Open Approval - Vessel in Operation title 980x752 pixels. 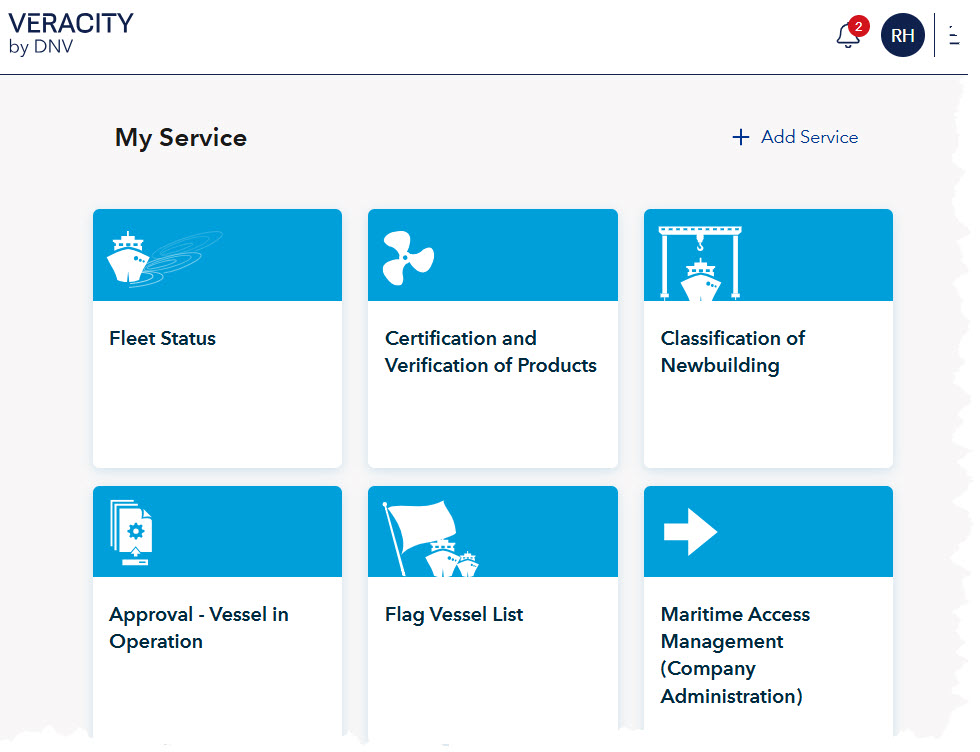coord(198,628)
